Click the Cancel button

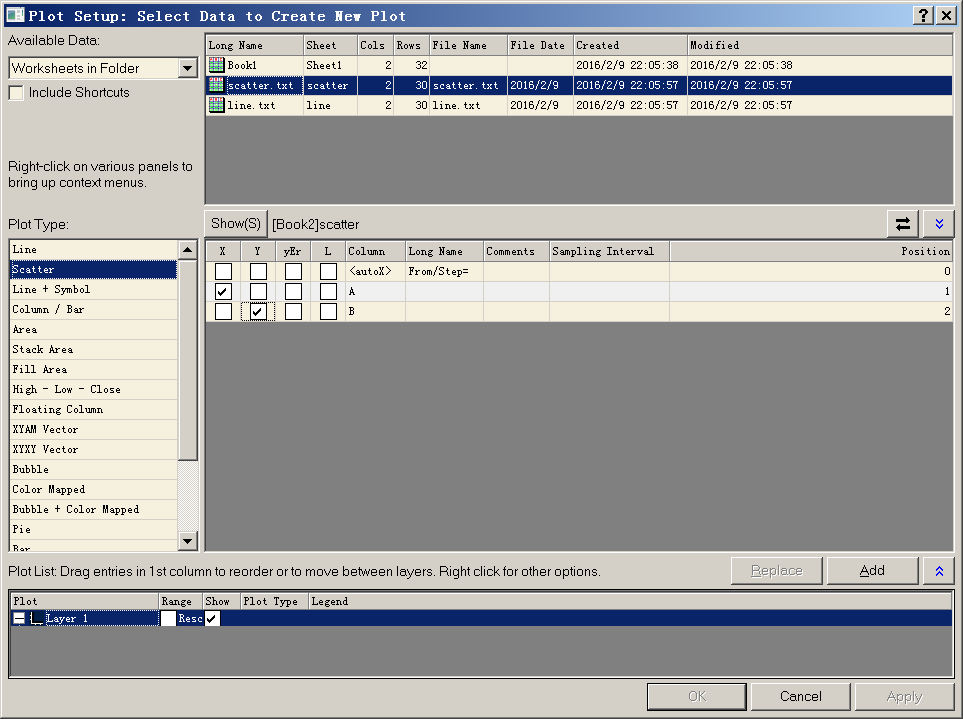click(x=800, y=696)
